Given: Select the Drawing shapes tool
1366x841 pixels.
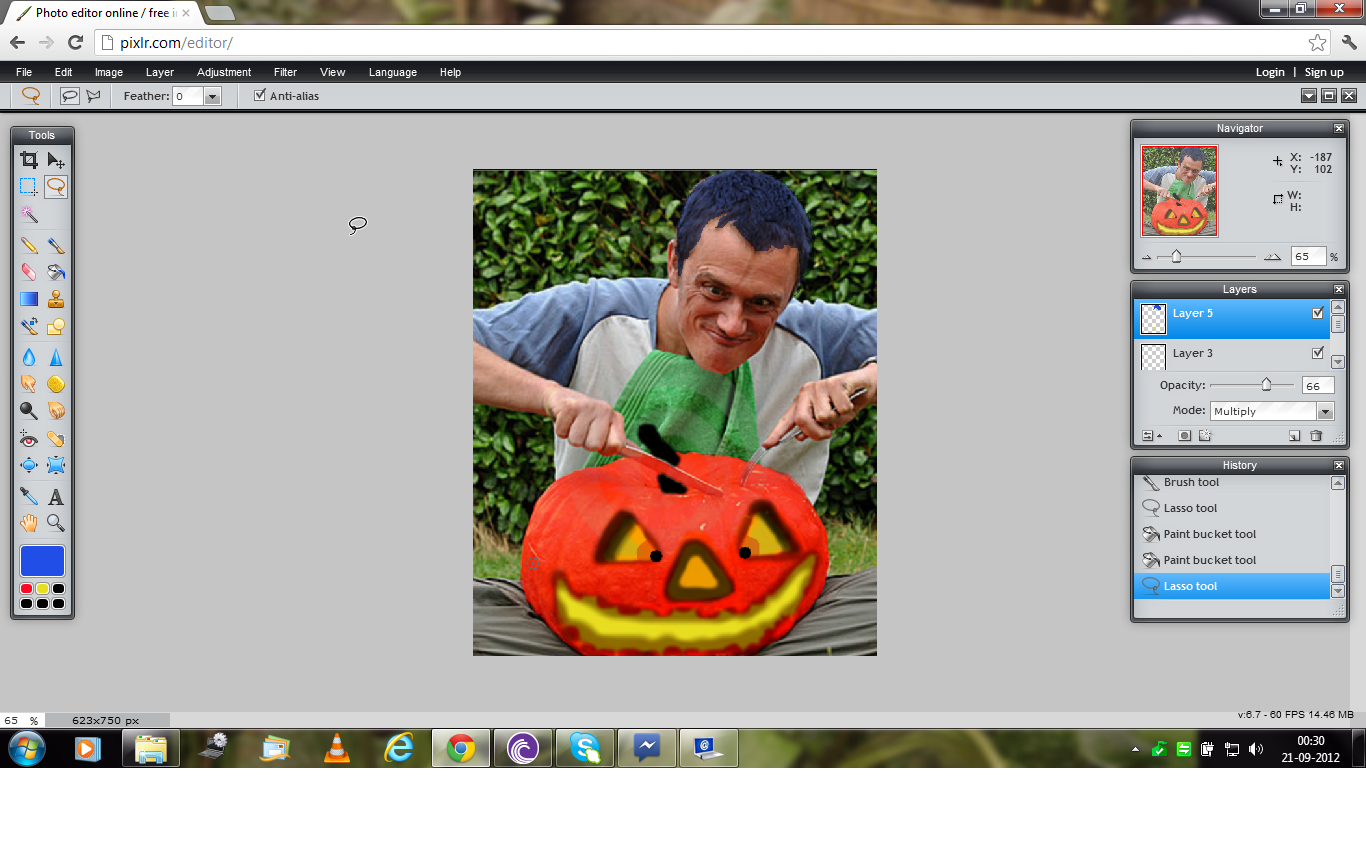Looking at the screenshot, I should point(56,326).
